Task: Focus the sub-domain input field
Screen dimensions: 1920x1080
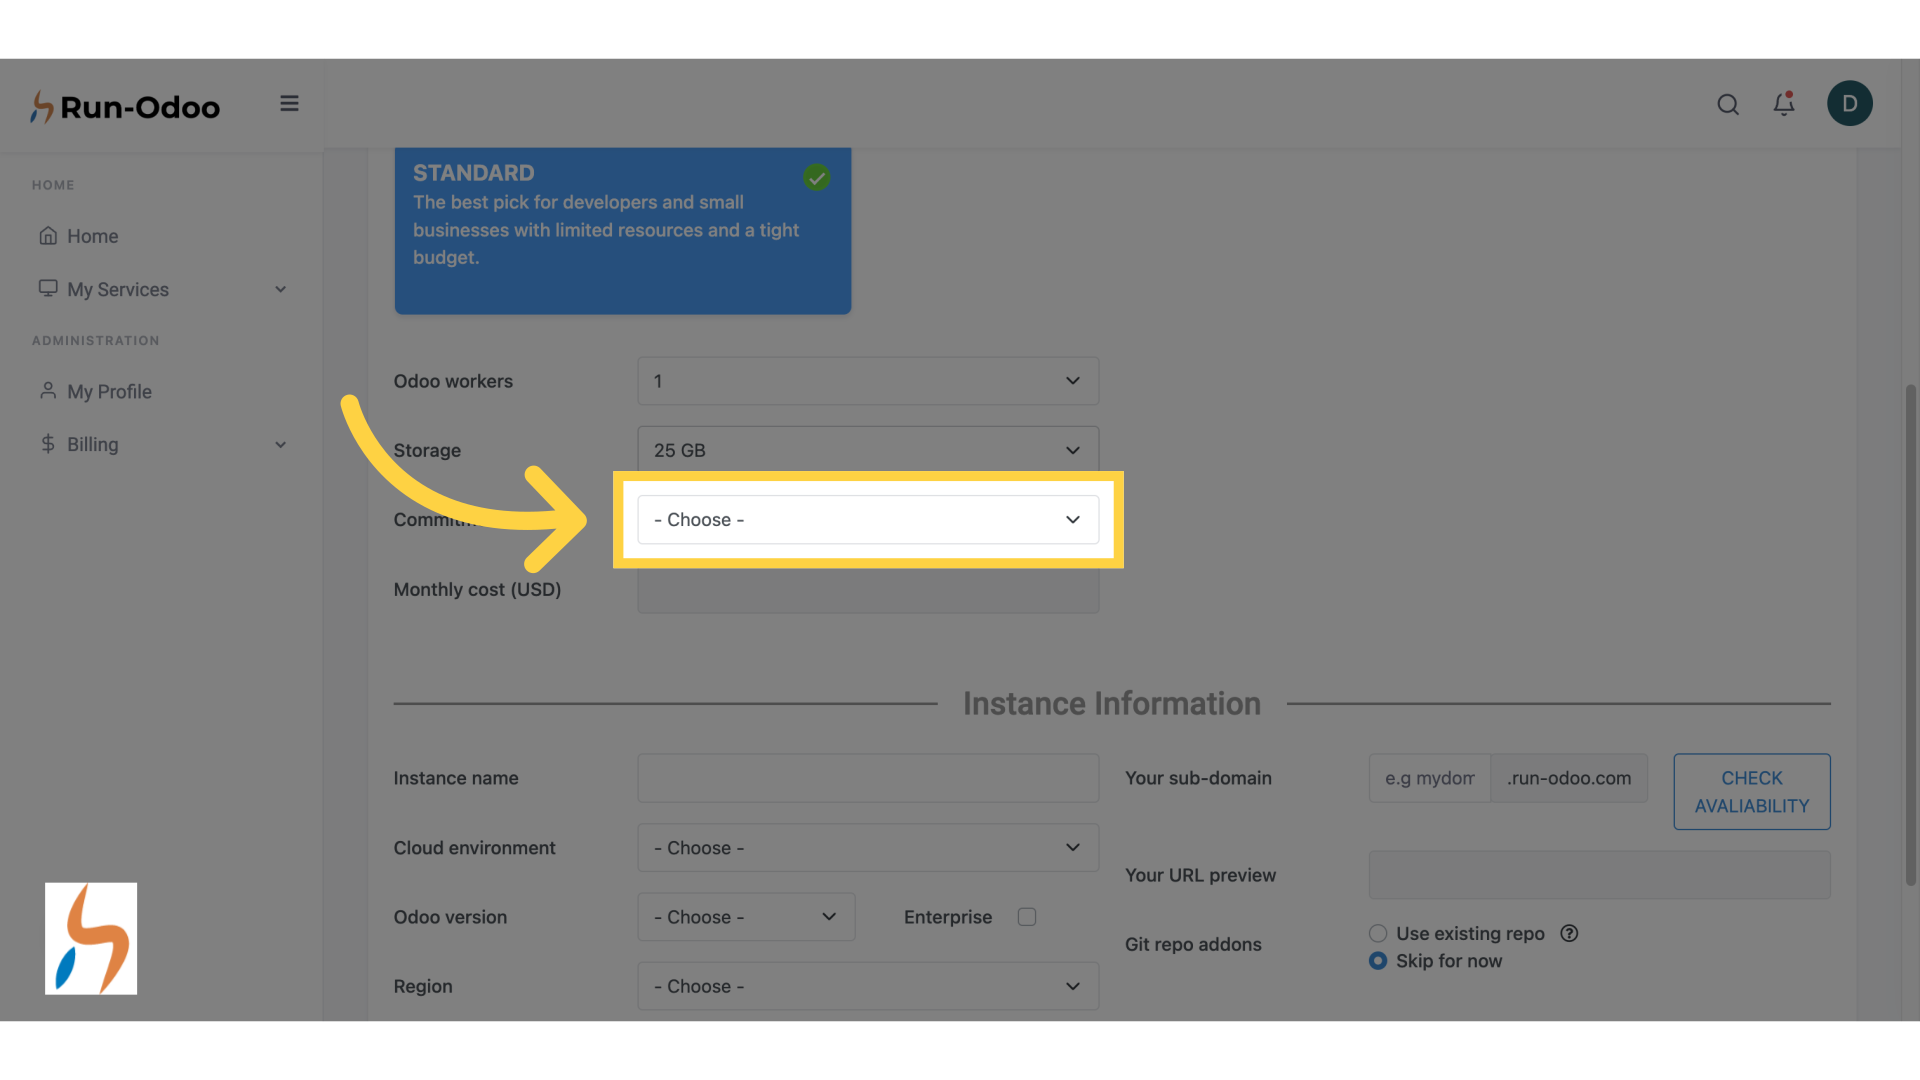Action: [1430, 778]
